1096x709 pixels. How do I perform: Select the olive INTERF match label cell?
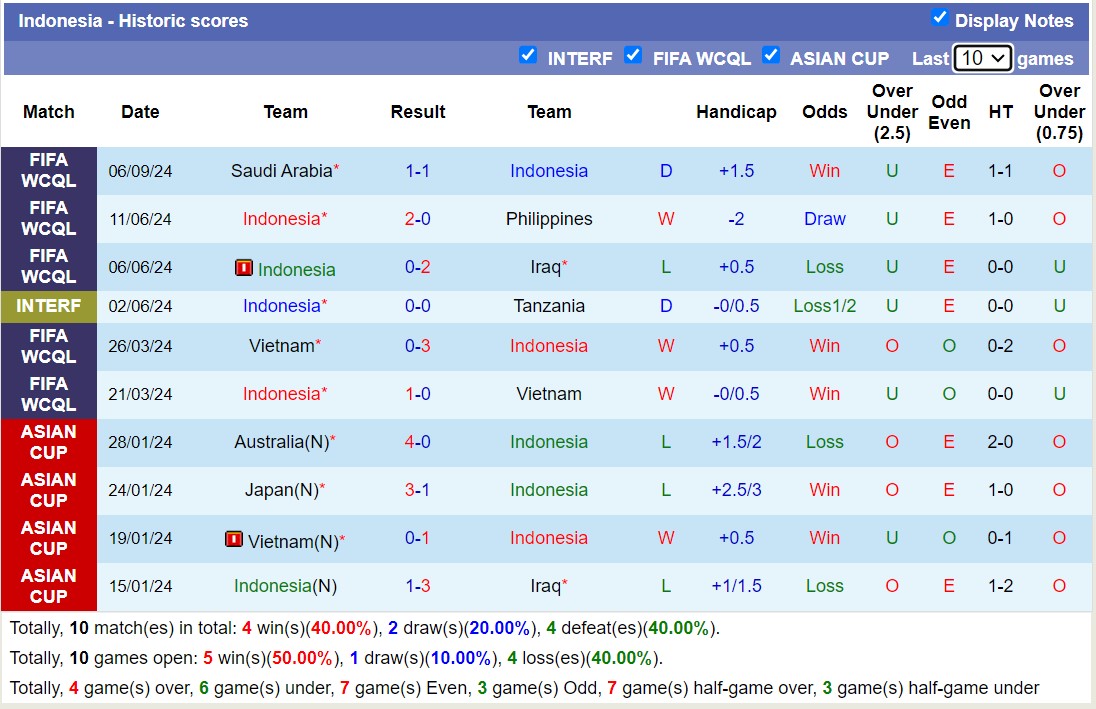(49, 306)
